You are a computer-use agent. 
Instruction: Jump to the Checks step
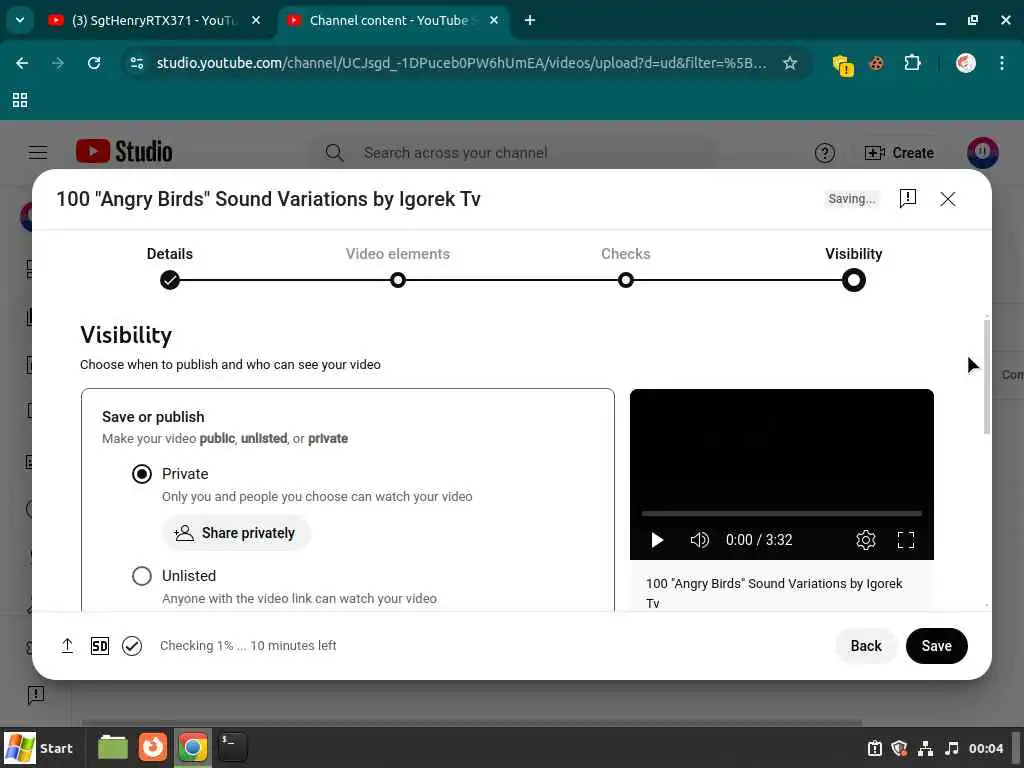(626, 280)
